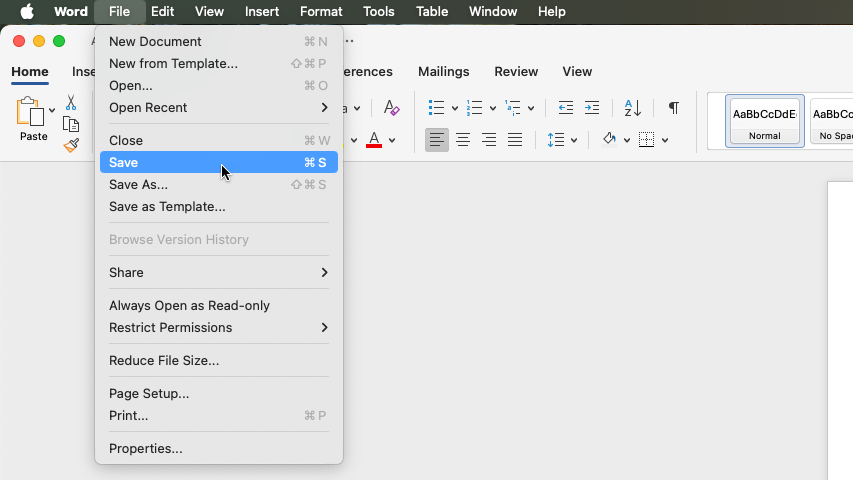Apply the Normal style thumbnail
This screenshot has height=480, width=853.
tap(764, 121)
